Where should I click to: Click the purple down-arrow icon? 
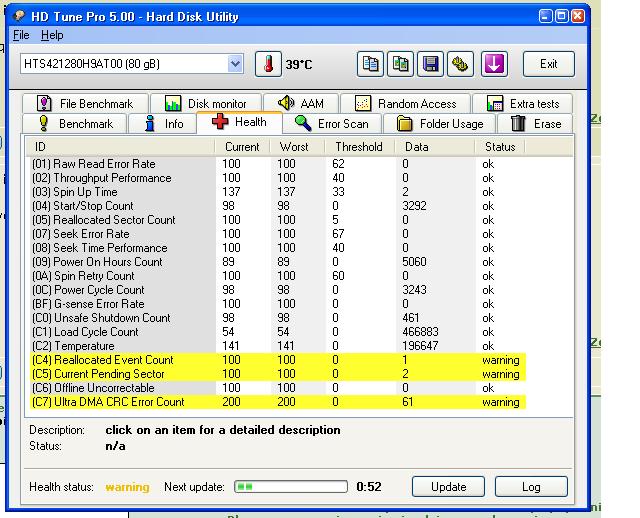[494, 64]
